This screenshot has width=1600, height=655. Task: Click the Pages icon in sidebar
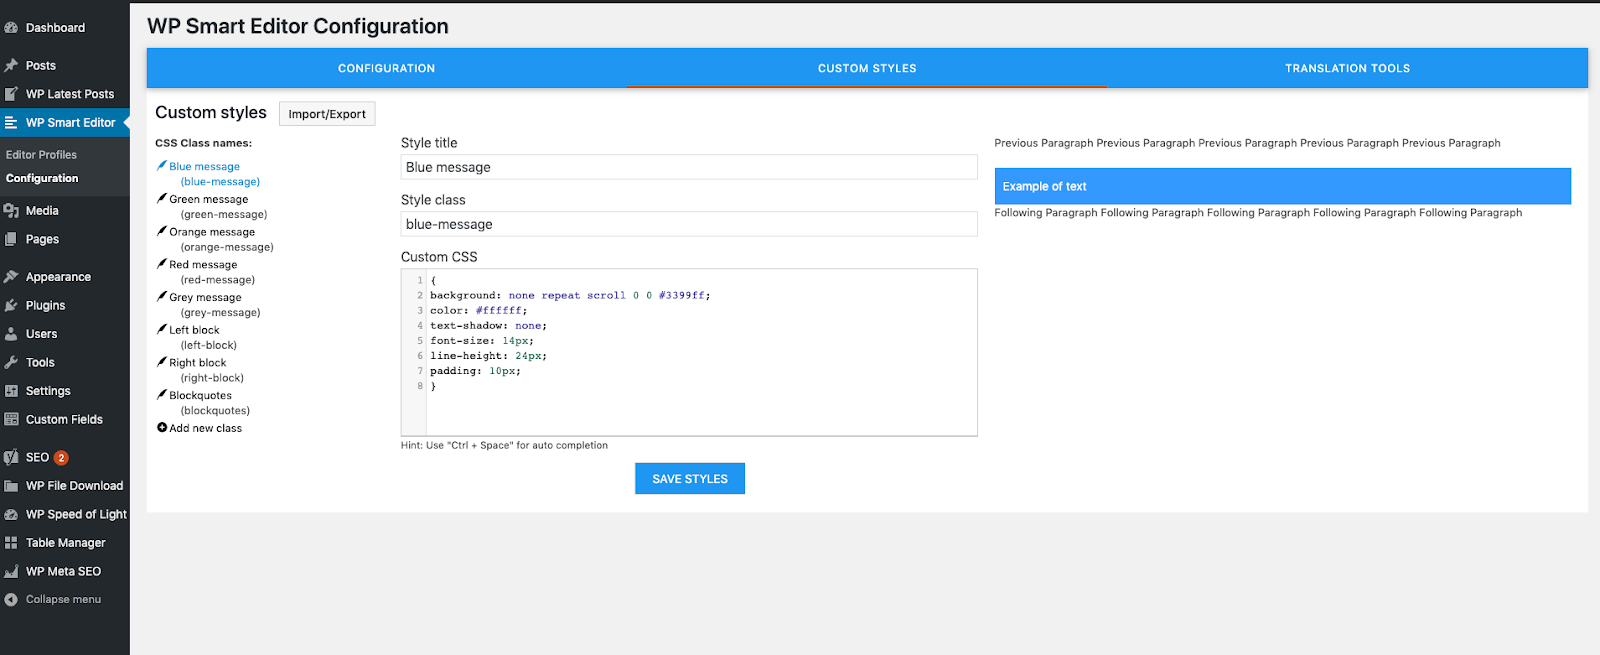click(x=11, y=239)
